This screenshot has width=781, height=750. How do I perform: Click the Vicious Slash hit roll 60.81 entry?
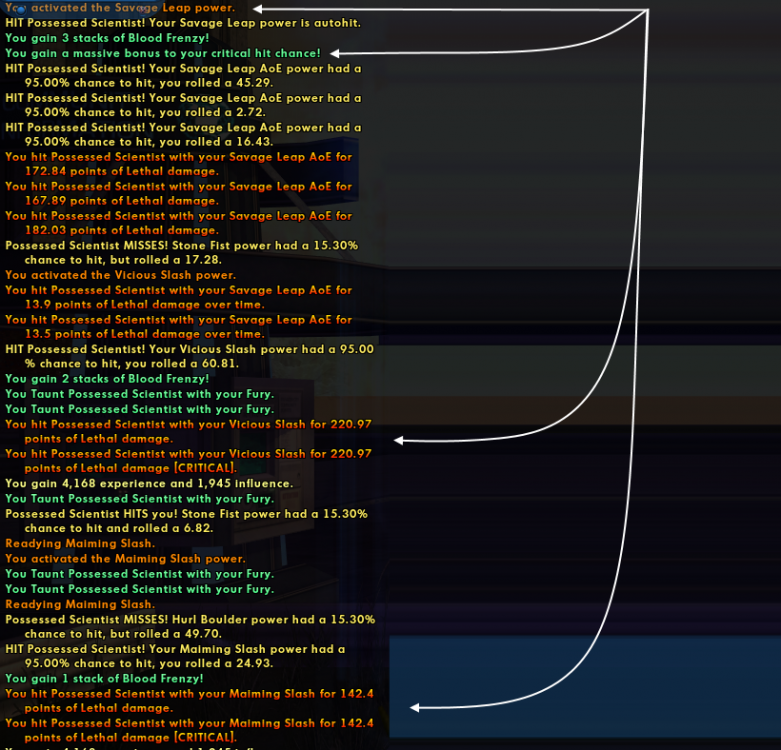(x=189, y=356)
